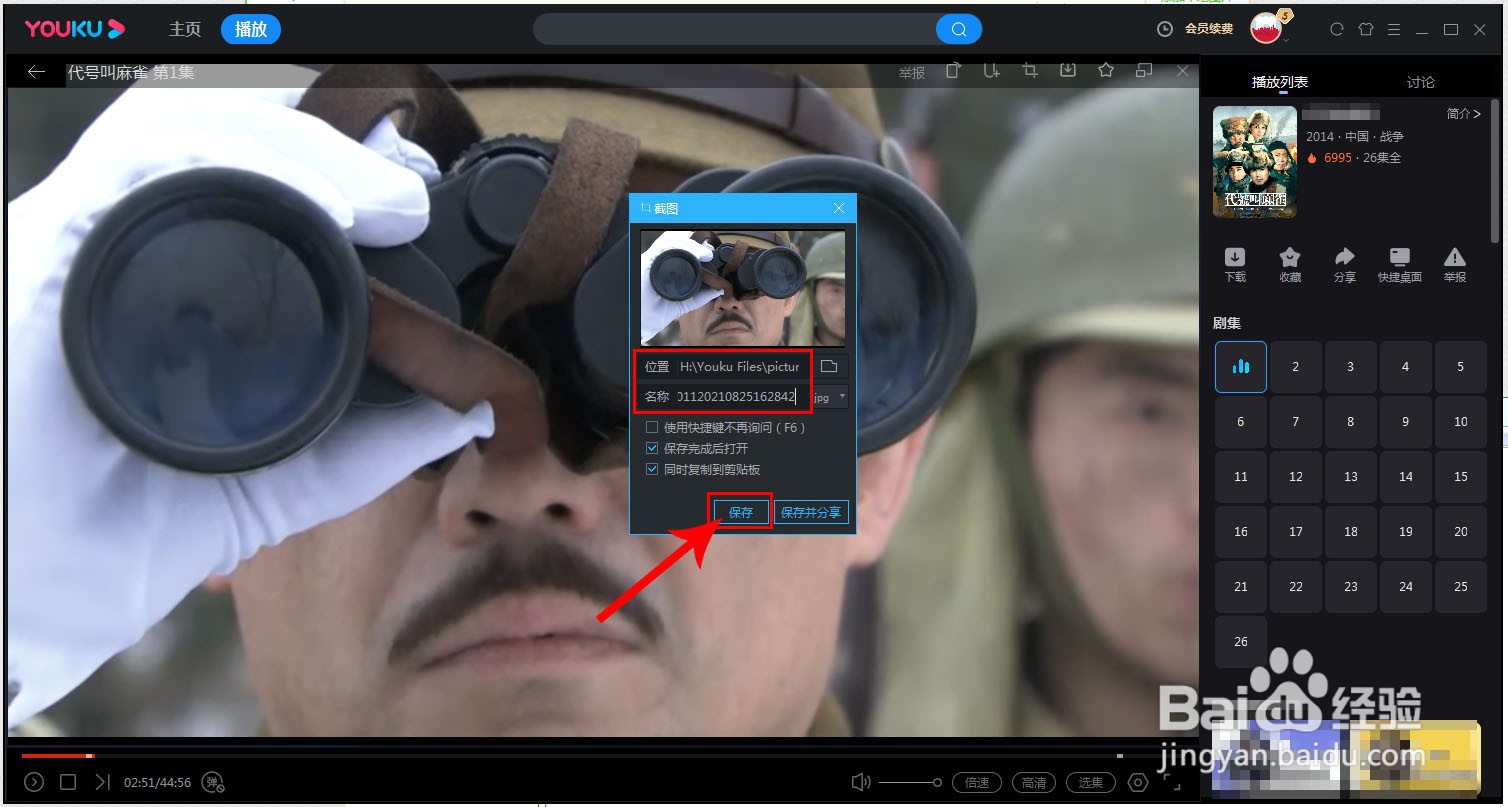The image size is (1508, 807).
Task: Uncheck 同时复制到剪贴板 checkbox
Action: tap(652, 469)
